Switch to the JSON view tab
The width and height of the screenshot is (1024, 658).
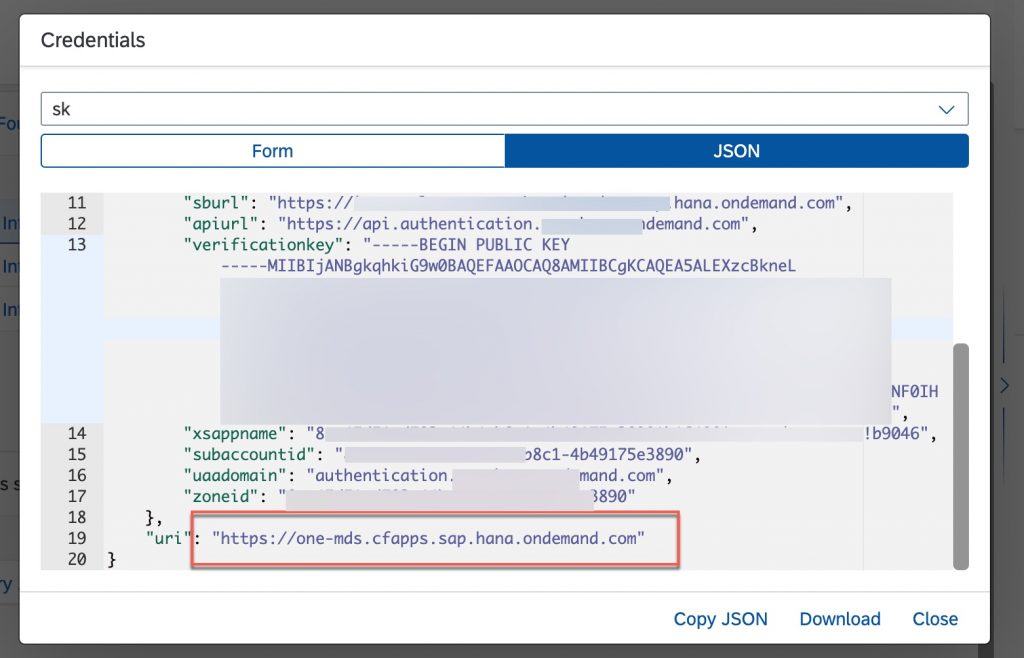click(737, 151)
